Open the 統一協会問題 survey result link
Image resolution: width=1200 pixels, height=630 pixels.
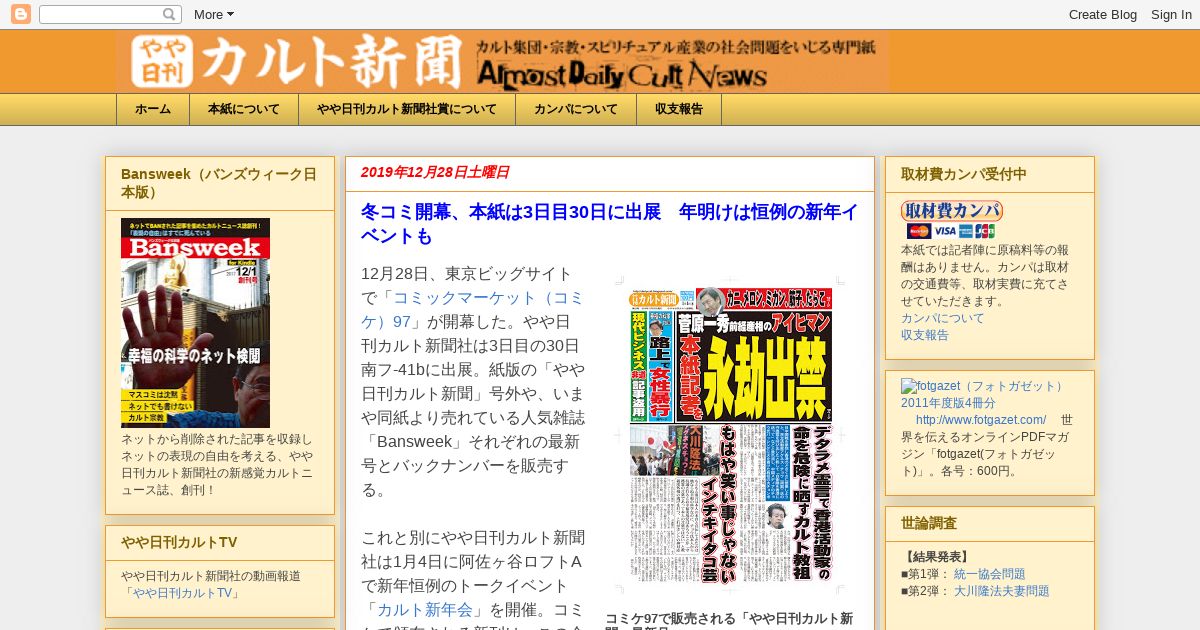989,574
